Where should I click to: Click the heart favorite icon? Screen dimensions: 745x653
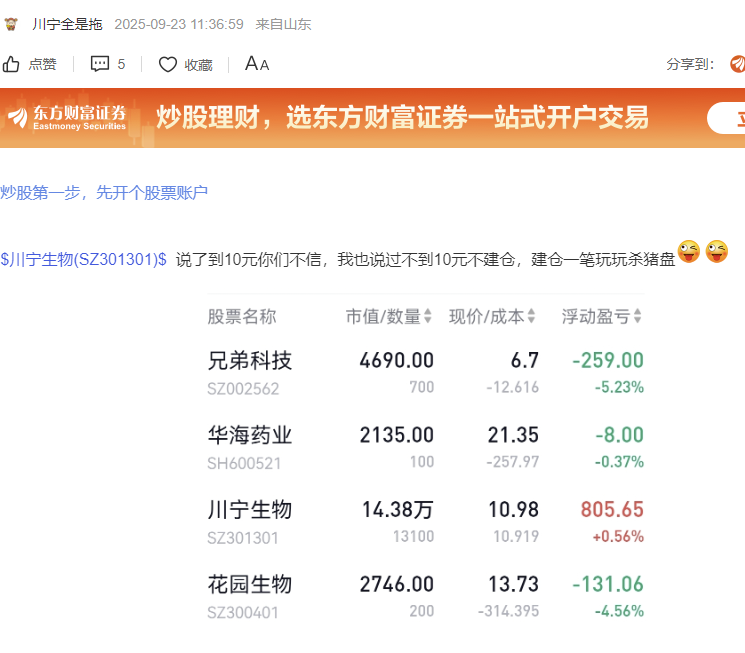pos(167,64)
